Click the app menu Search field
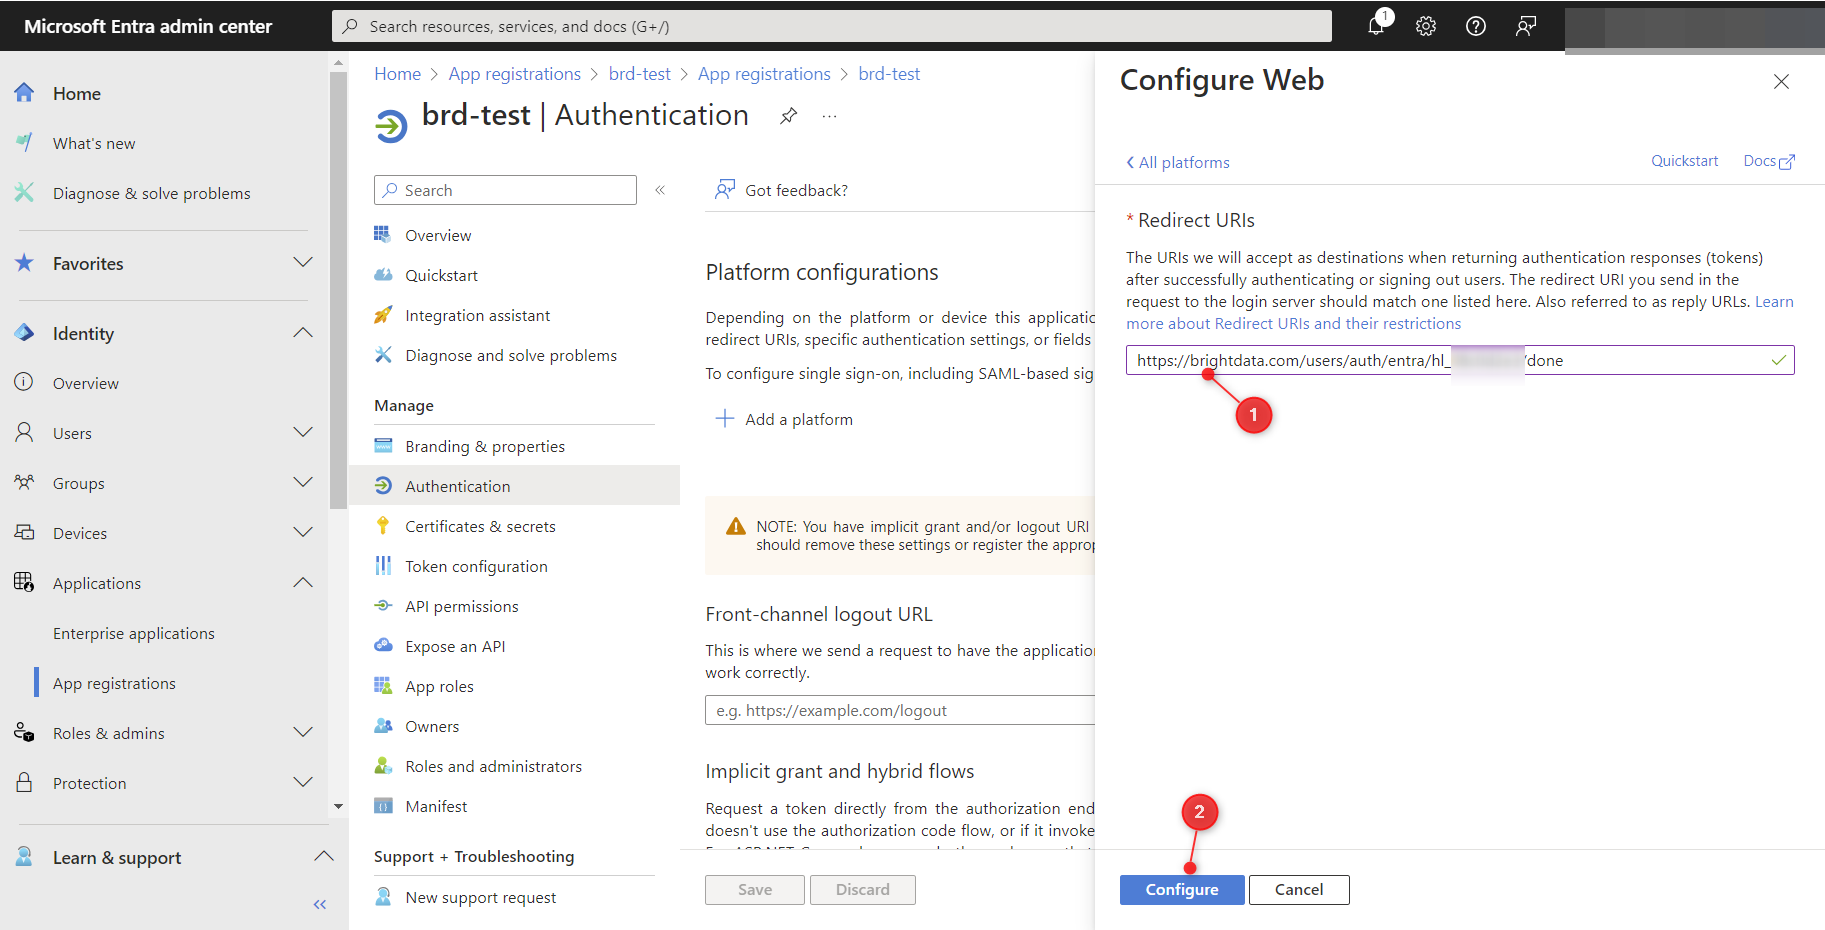Viewport: 1825px width, 930px height. coord(505,190)
